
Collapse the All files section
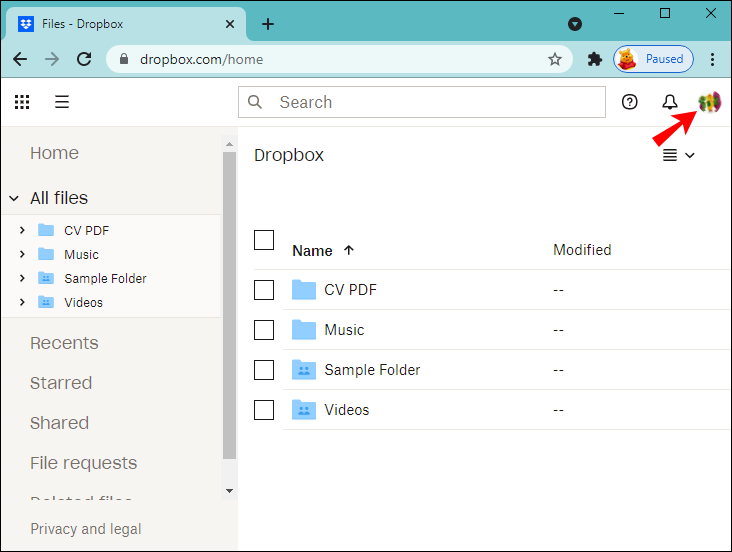[x=14, y=198]
